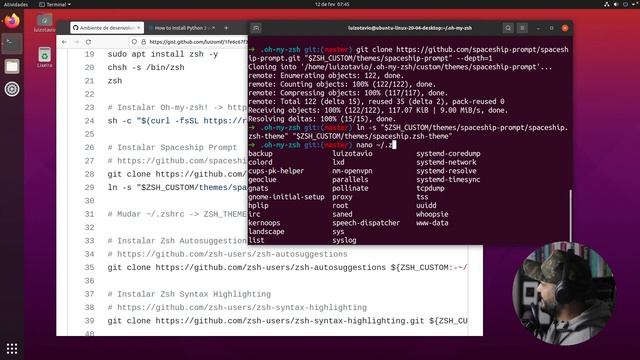Close the How to install Python tab
The height and width of the screenshot is (360, 640).
[213, 28]
